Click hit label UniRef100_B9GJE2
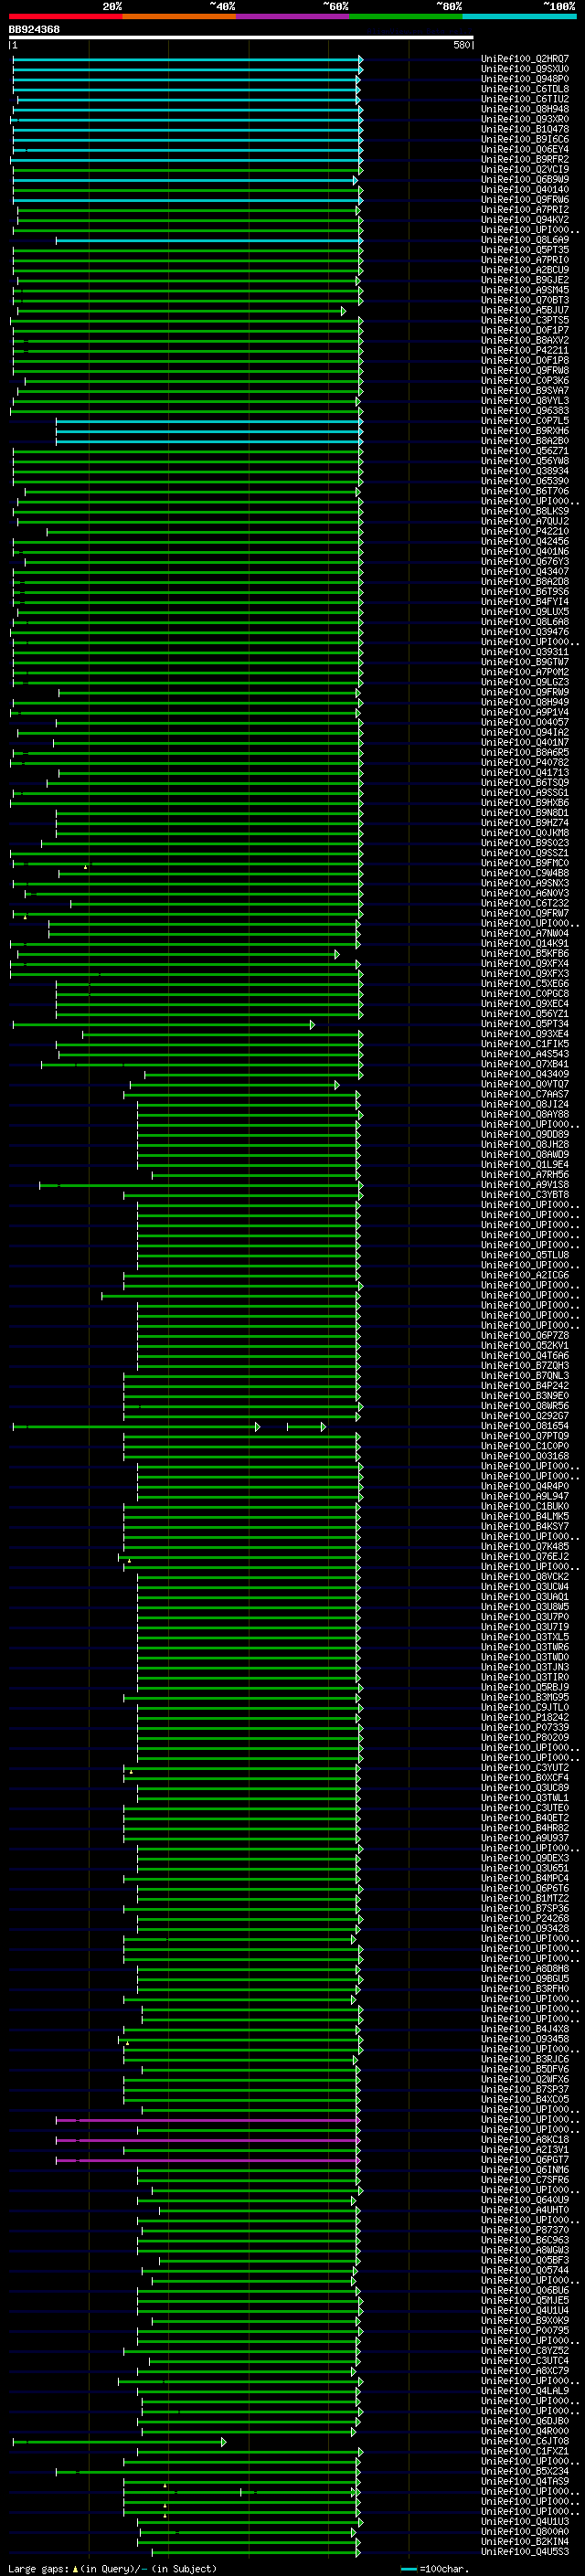585x2576 pixels. 525,280
